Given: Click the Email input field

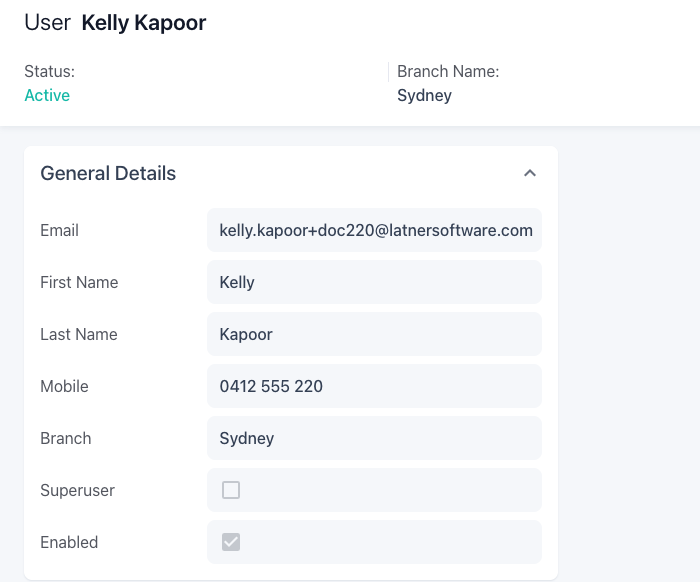Looking at the screenshot, I should pos(374,230).
